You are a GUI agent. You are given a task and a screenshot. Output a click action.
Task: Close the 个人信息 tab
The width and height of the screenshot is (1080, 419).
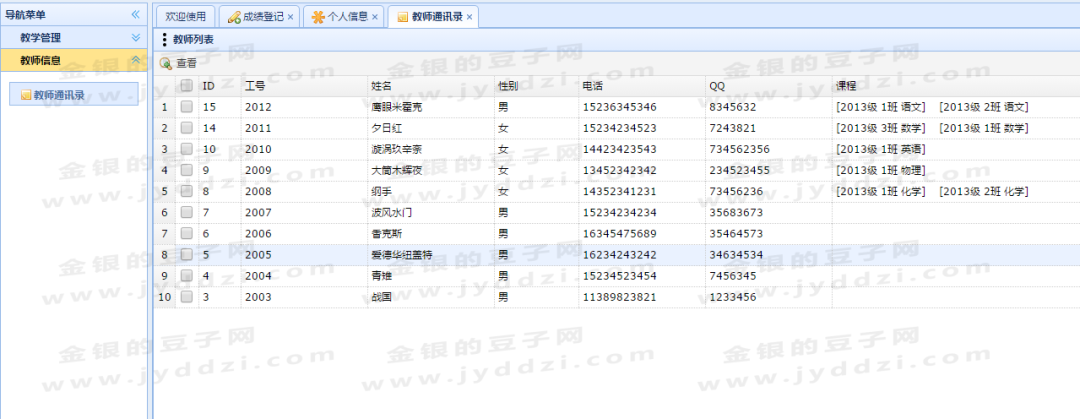coord(375,17)
